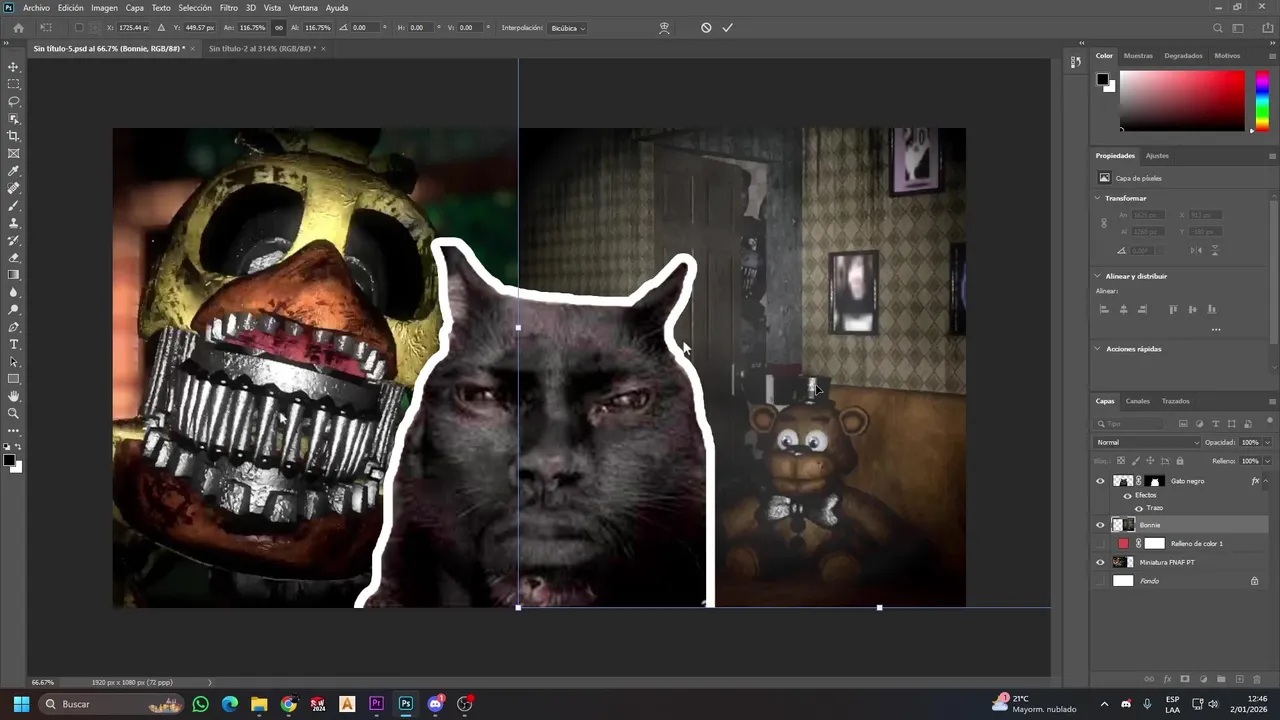
Task: Click the foreground color swatch in toolbar
Action: (8, 460)
